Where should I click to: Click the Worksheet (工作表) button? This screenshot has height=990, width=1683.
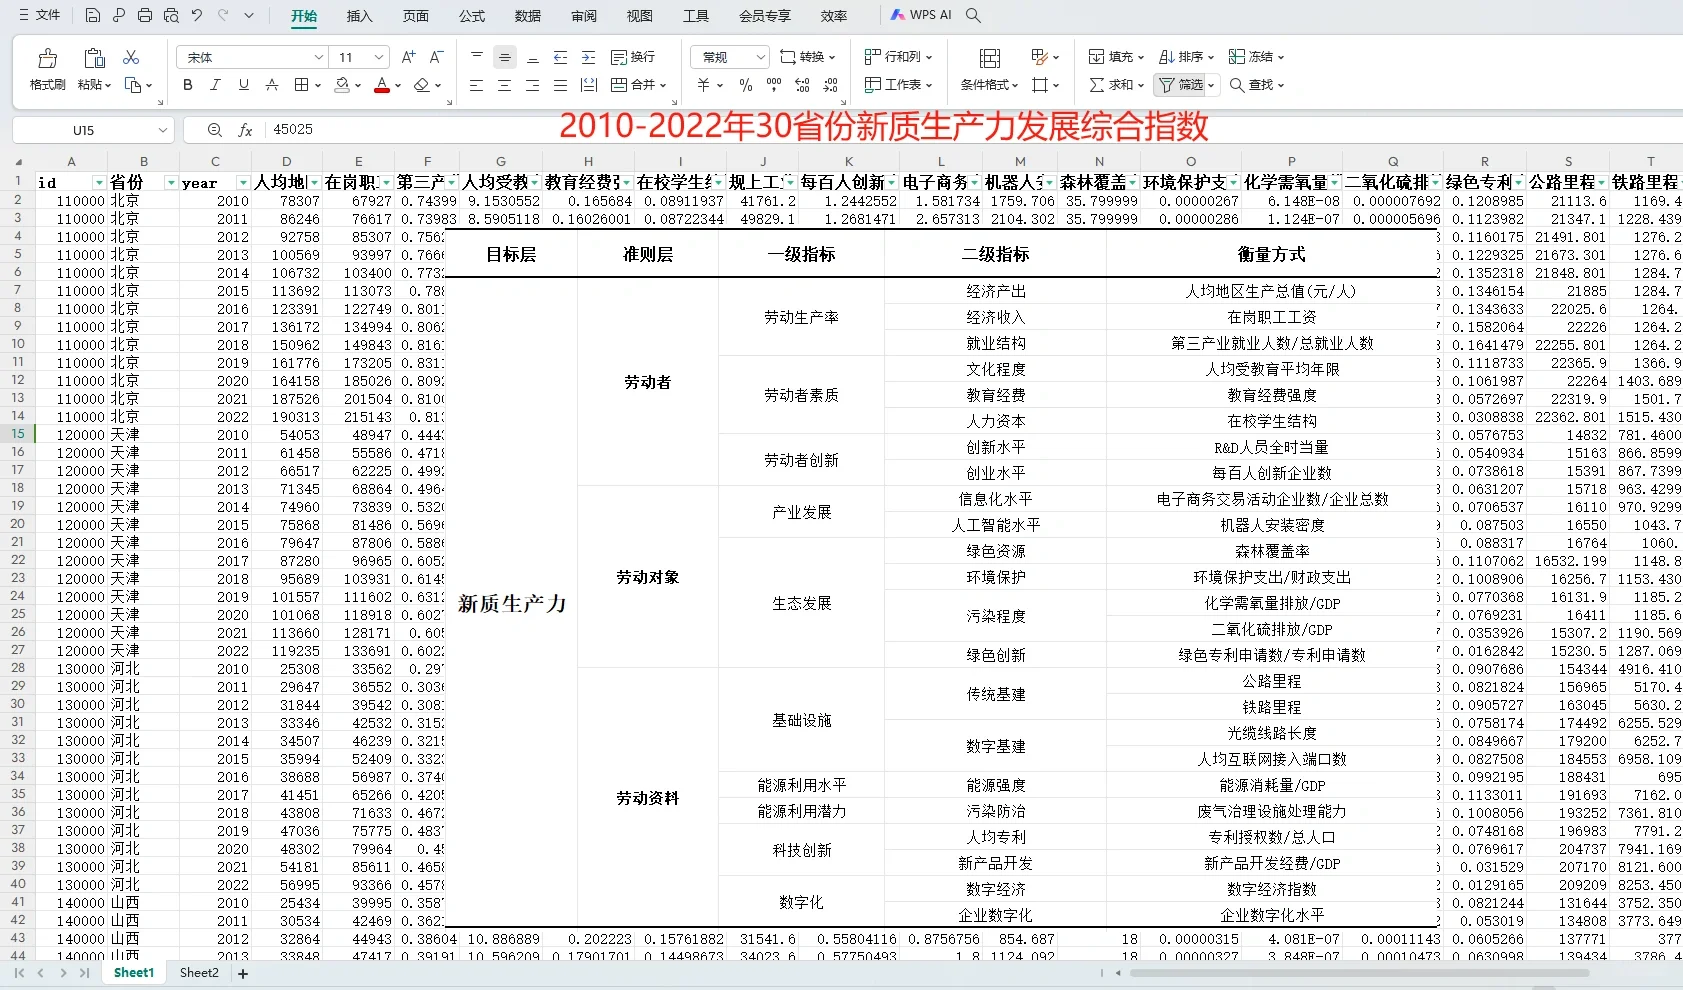[x=898, y=85]
